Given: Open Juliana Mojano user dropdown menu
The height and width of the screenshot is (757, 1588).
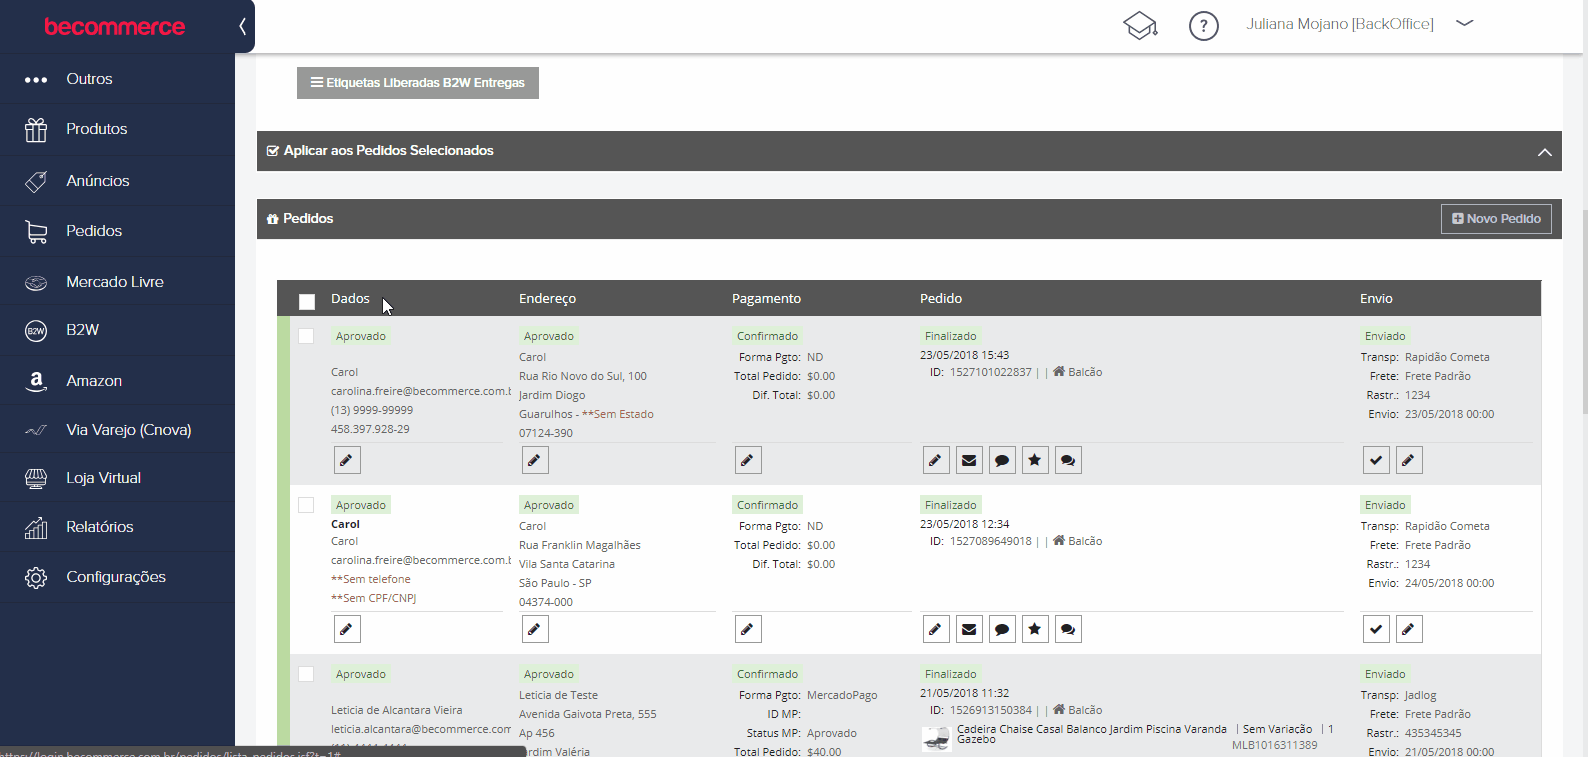Looking at the screenshot, I should pos(1464,24).
